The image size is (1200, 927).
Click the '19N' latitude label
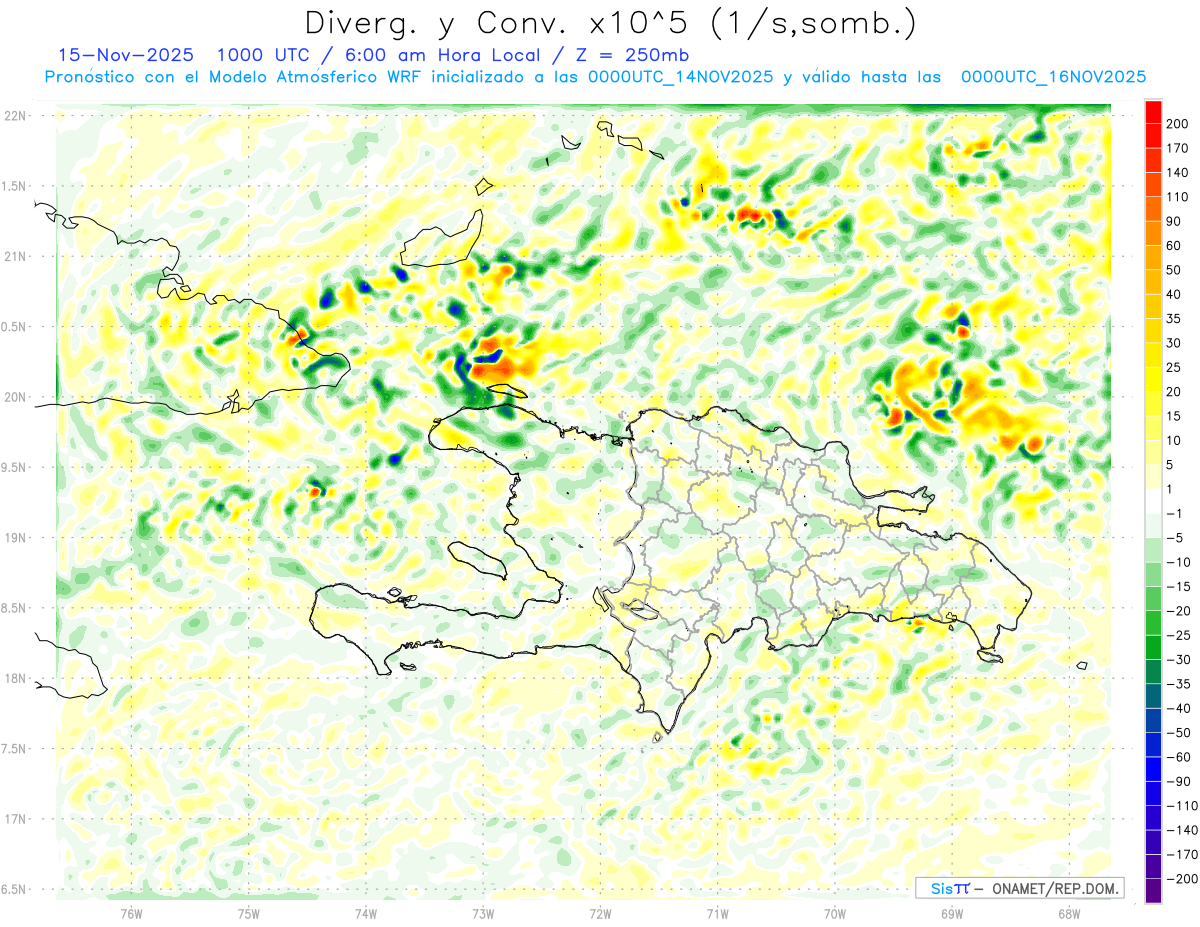(15, 537)
